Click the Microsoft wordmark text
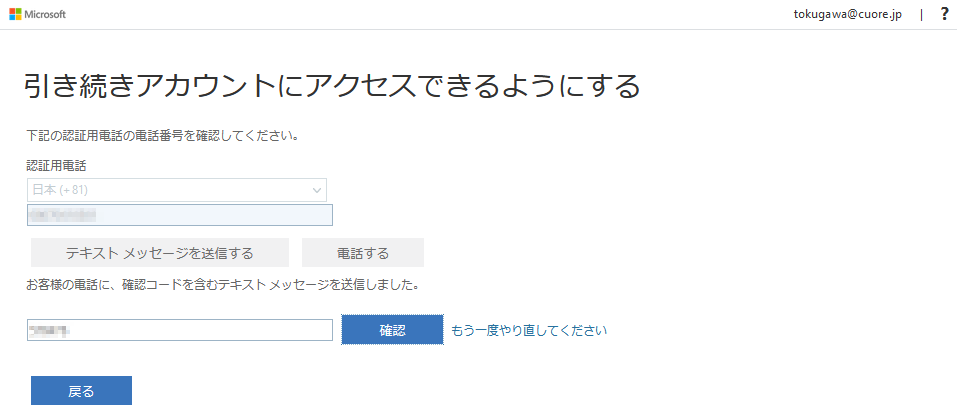The width and height of the screenshot is (957, 412). (x=45, y=15)
